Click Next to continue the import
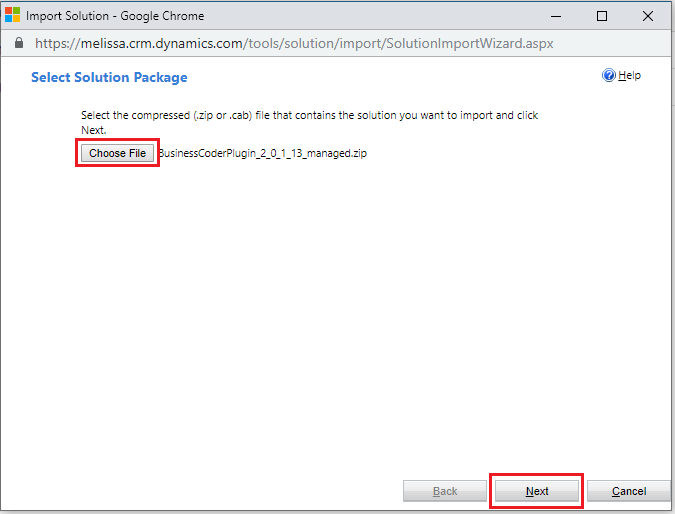This screenshot has height=514, width=675. click(x=537, y=491)
